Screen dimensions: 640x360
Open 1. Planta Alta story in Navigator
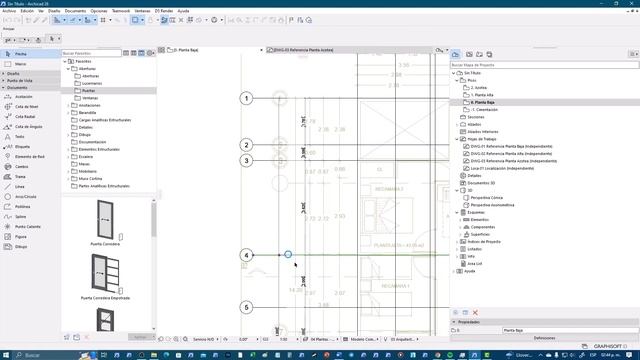(x=482, y=95)
